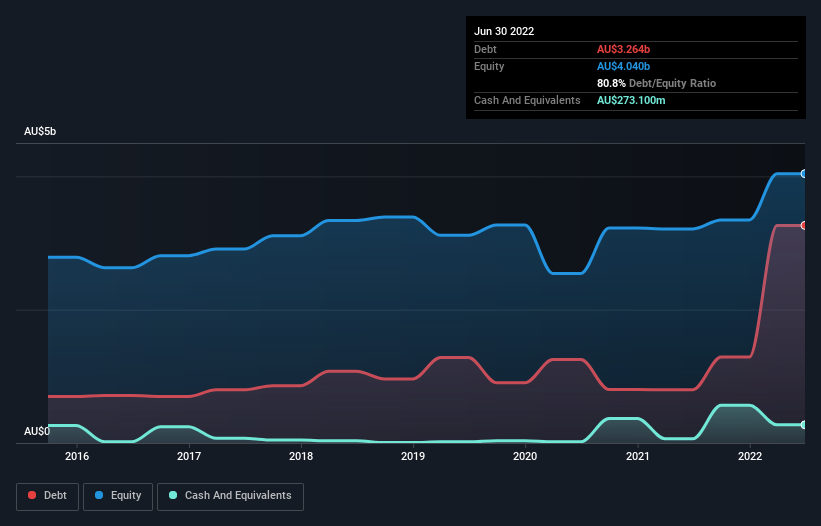Click the 80.8% Debt/Equity Ratio text

[656, 83]
